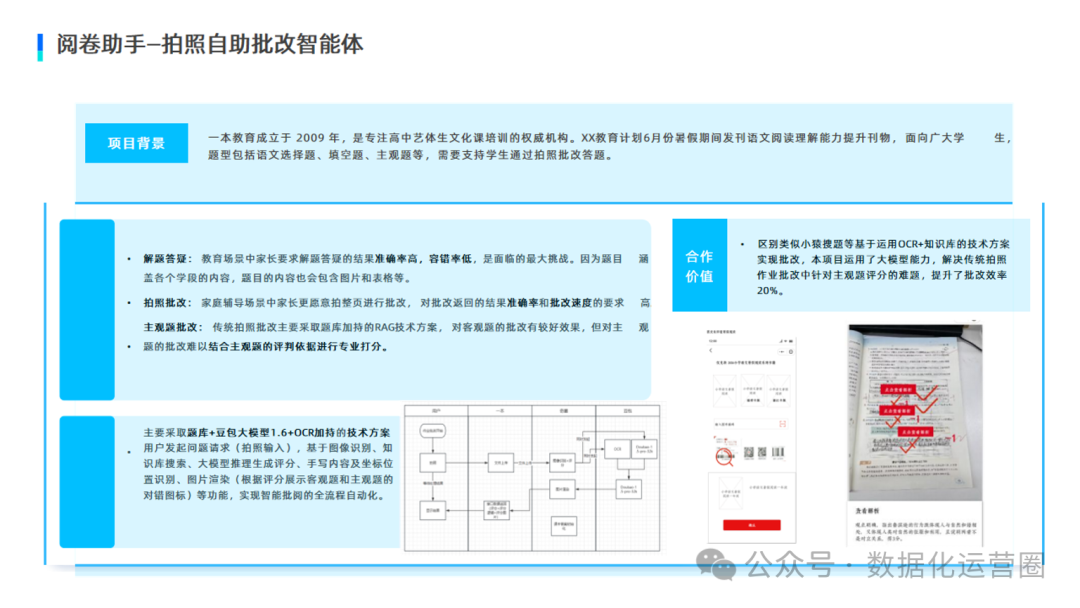Tap the back arrow in phone mockup
1080x608 pixels.
[x=711, y=350]
